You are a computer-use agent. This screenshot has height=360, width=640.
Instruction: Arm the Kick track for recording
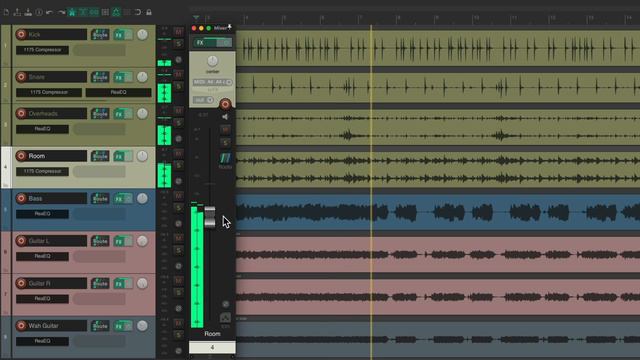21,34
